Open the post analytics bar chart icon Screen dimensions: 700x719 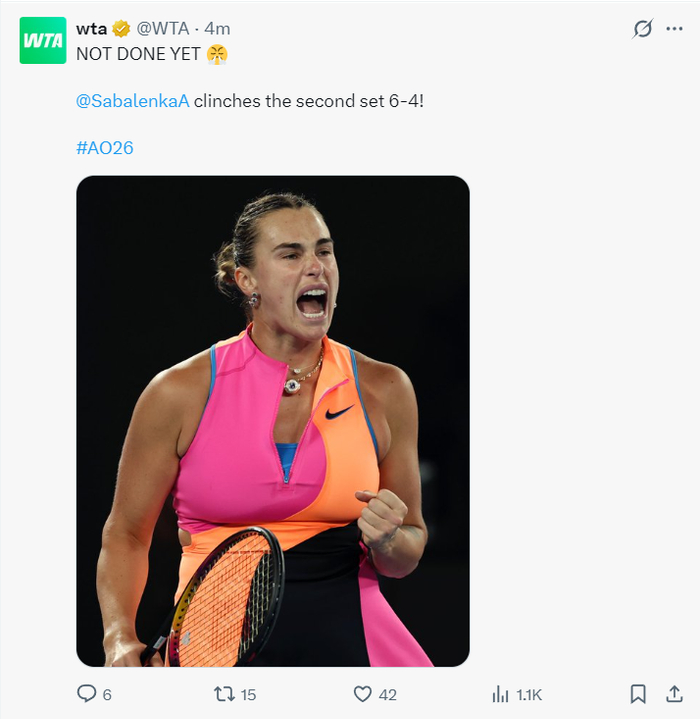(500, 694)
